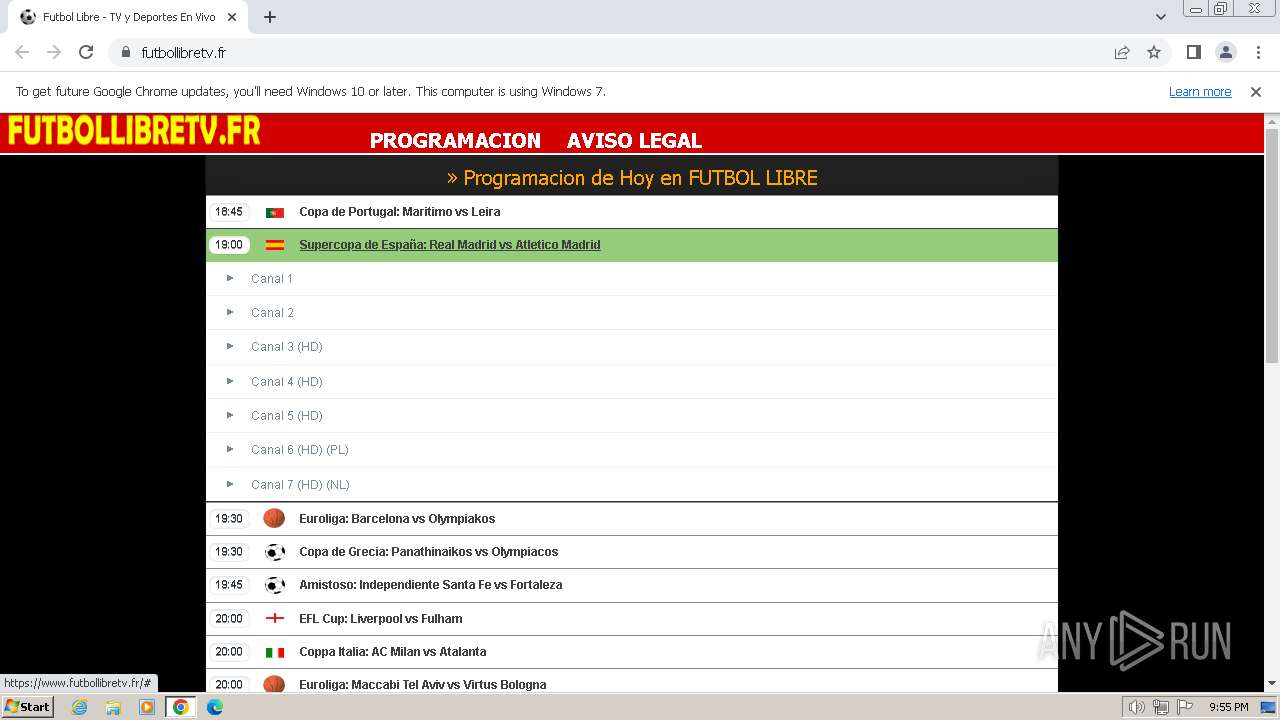Click the 18:45 time badge
Image resolution: width=1280 pixels, height=720 pixels.
tap(229, 212)
